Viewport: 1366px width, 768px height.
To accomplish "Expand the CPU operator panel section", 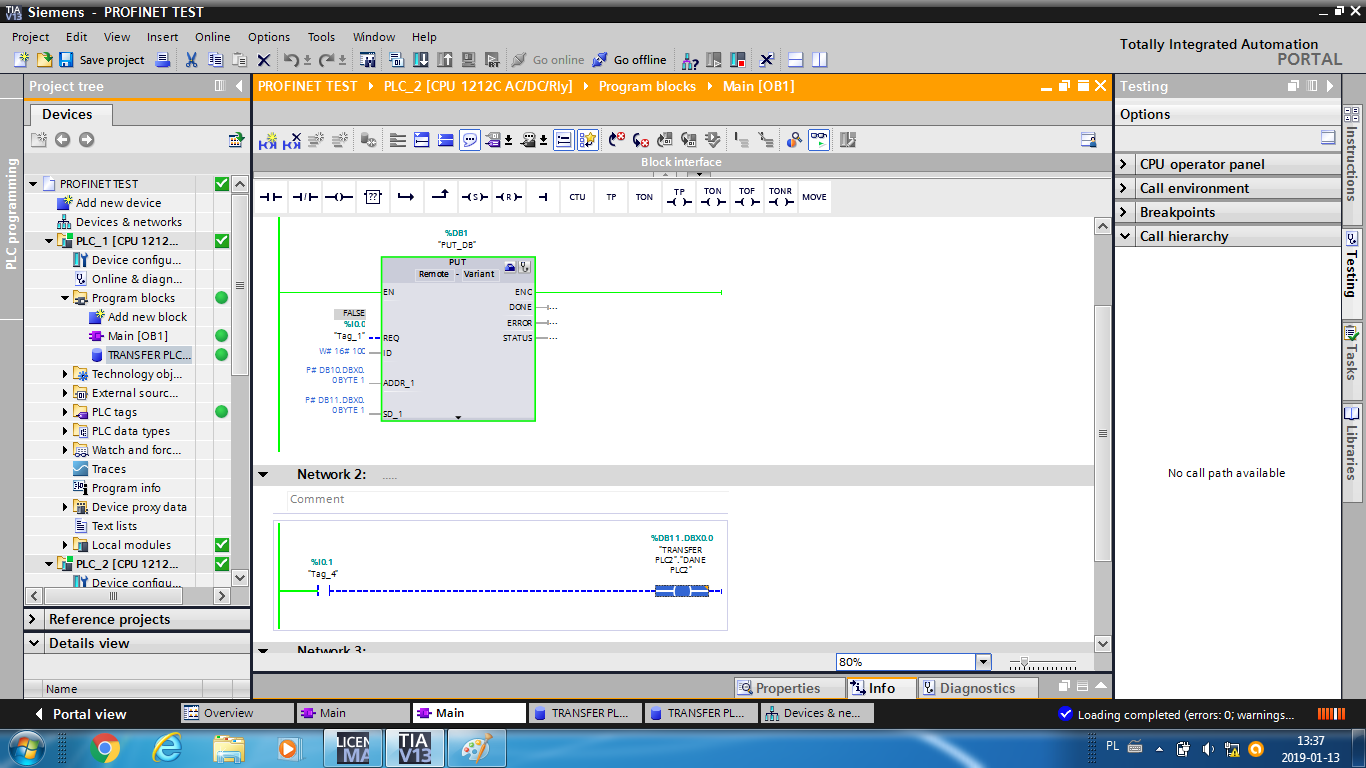I will [x=1125, y=164].
